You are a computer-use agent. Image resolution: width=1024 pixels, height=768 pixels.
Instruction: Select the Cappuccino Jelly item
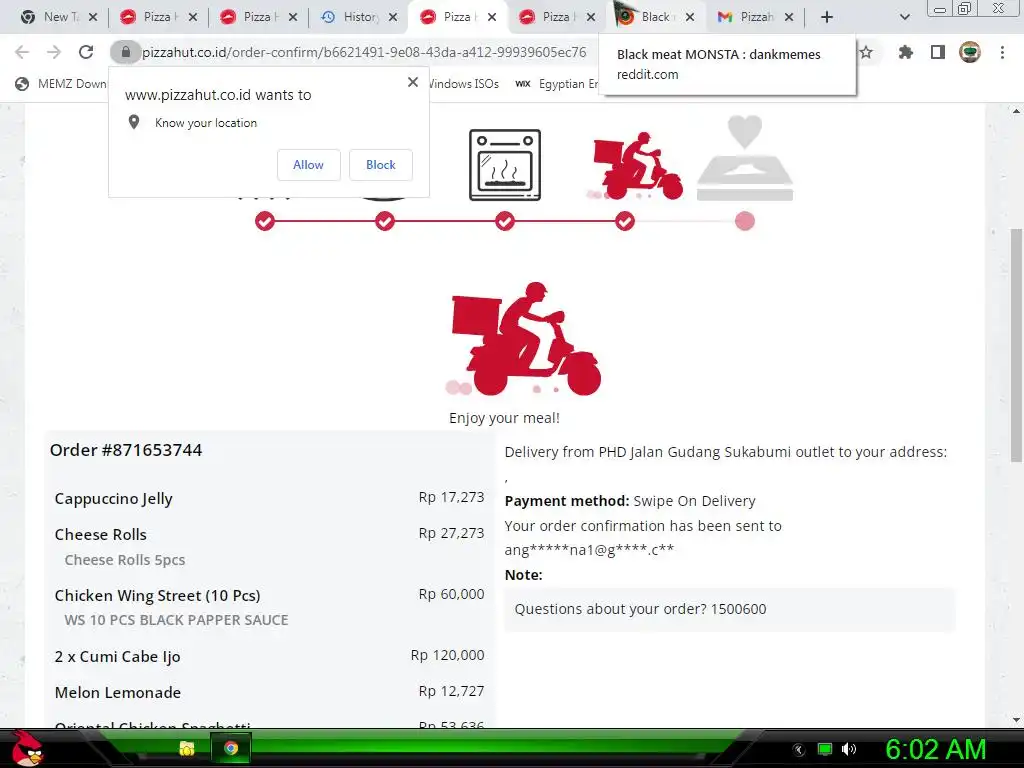coord(114,499)
